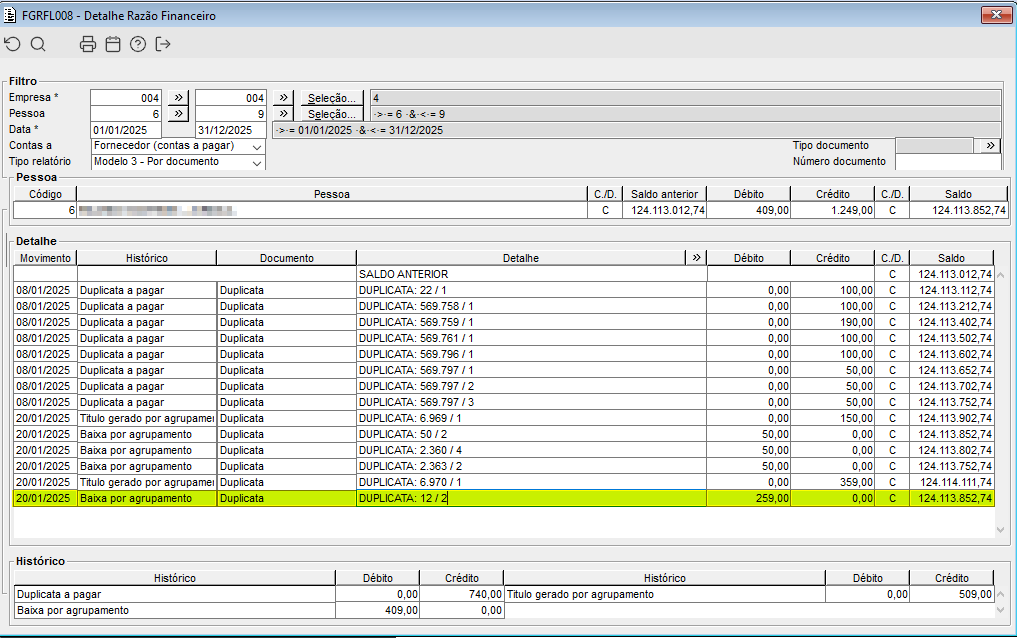Click the Empresa Seleção button

click(x=331, y=98)
